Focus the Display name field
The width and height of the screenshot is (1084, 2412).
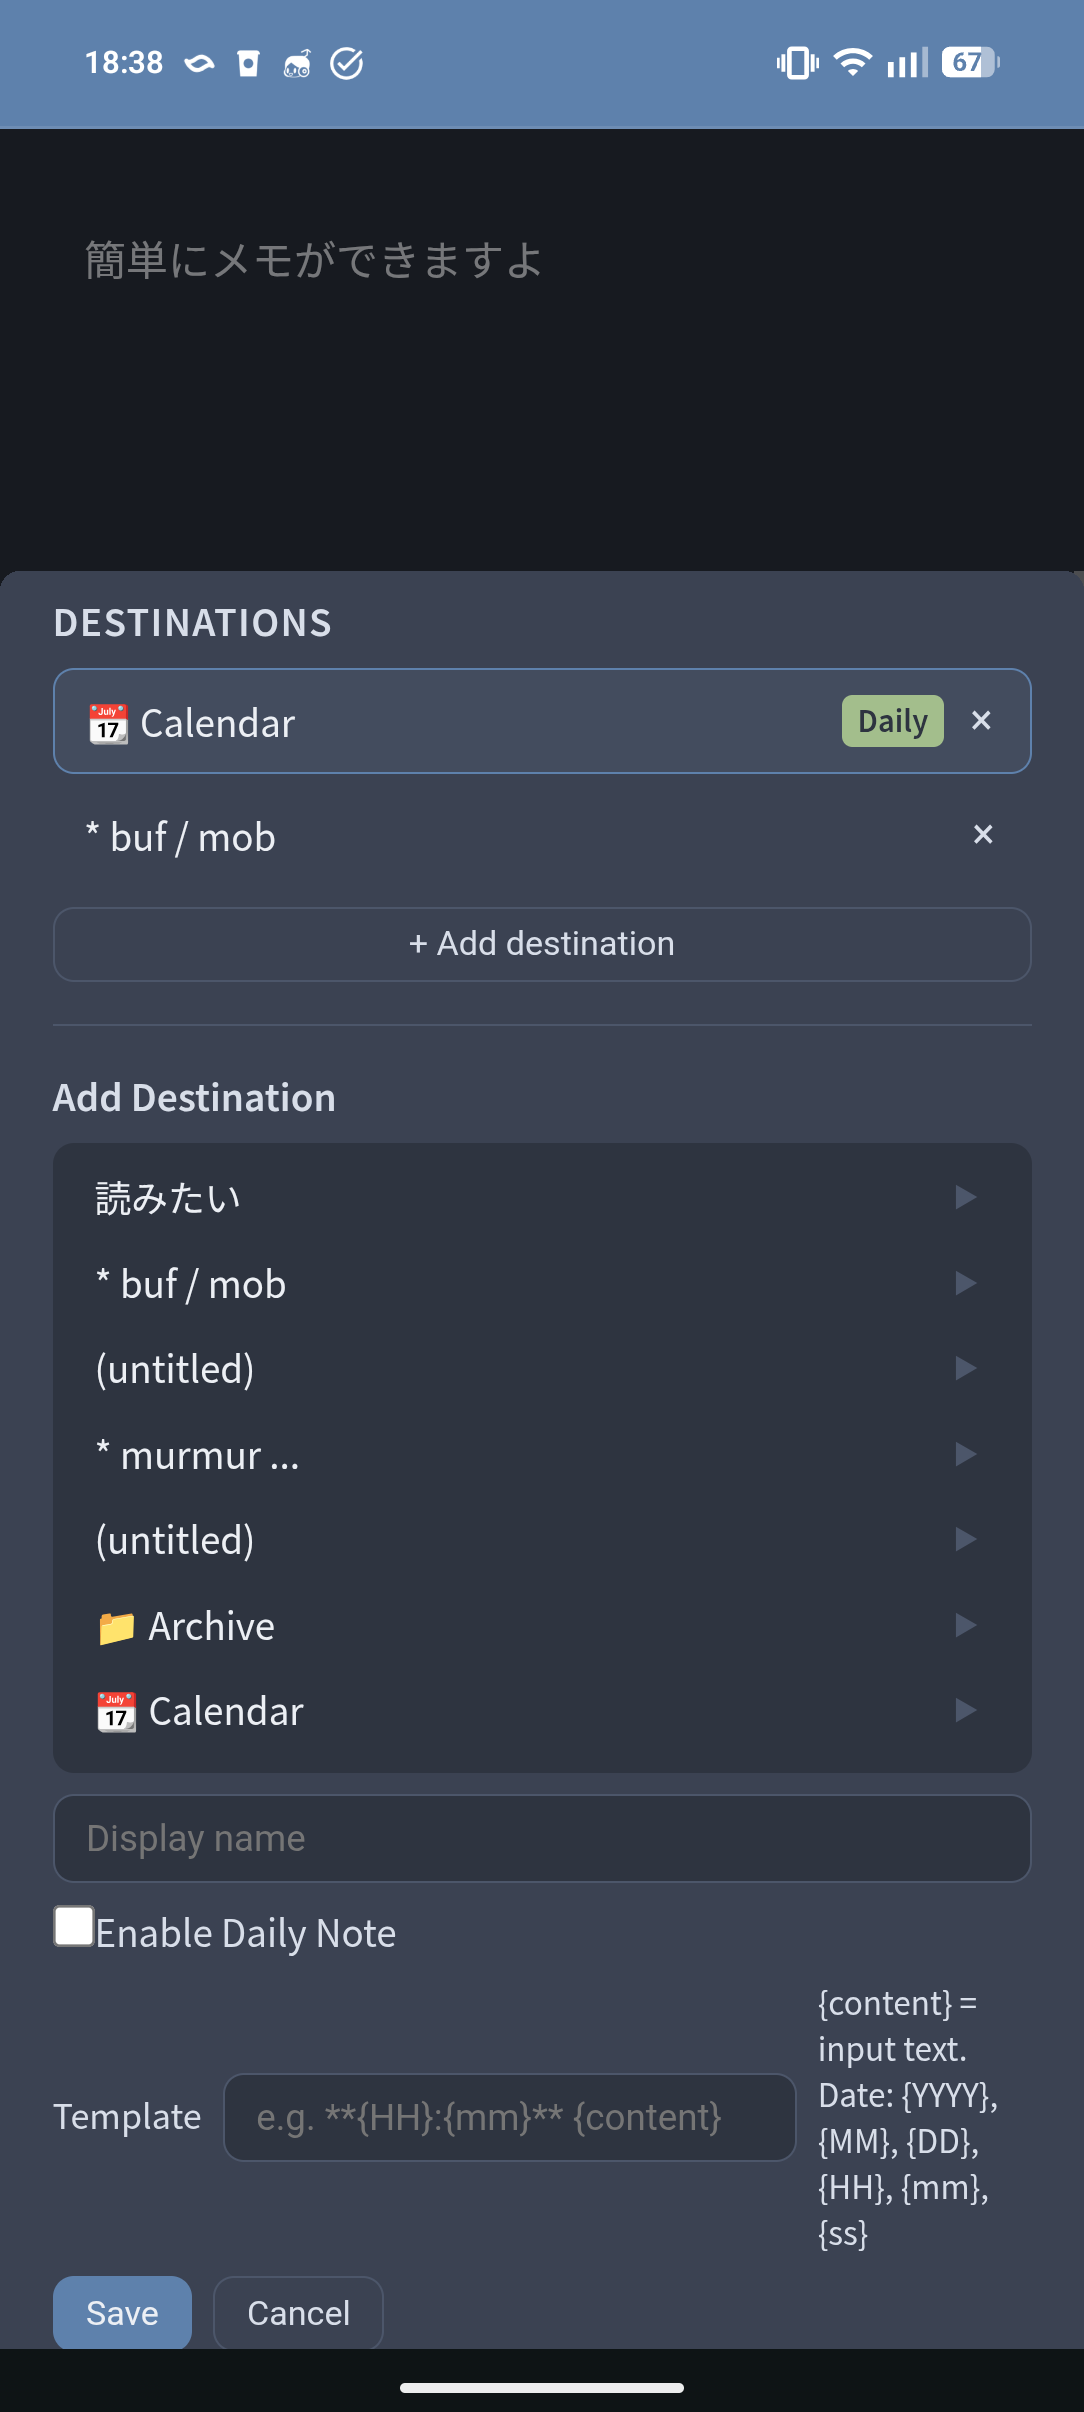pos(541,1838)
